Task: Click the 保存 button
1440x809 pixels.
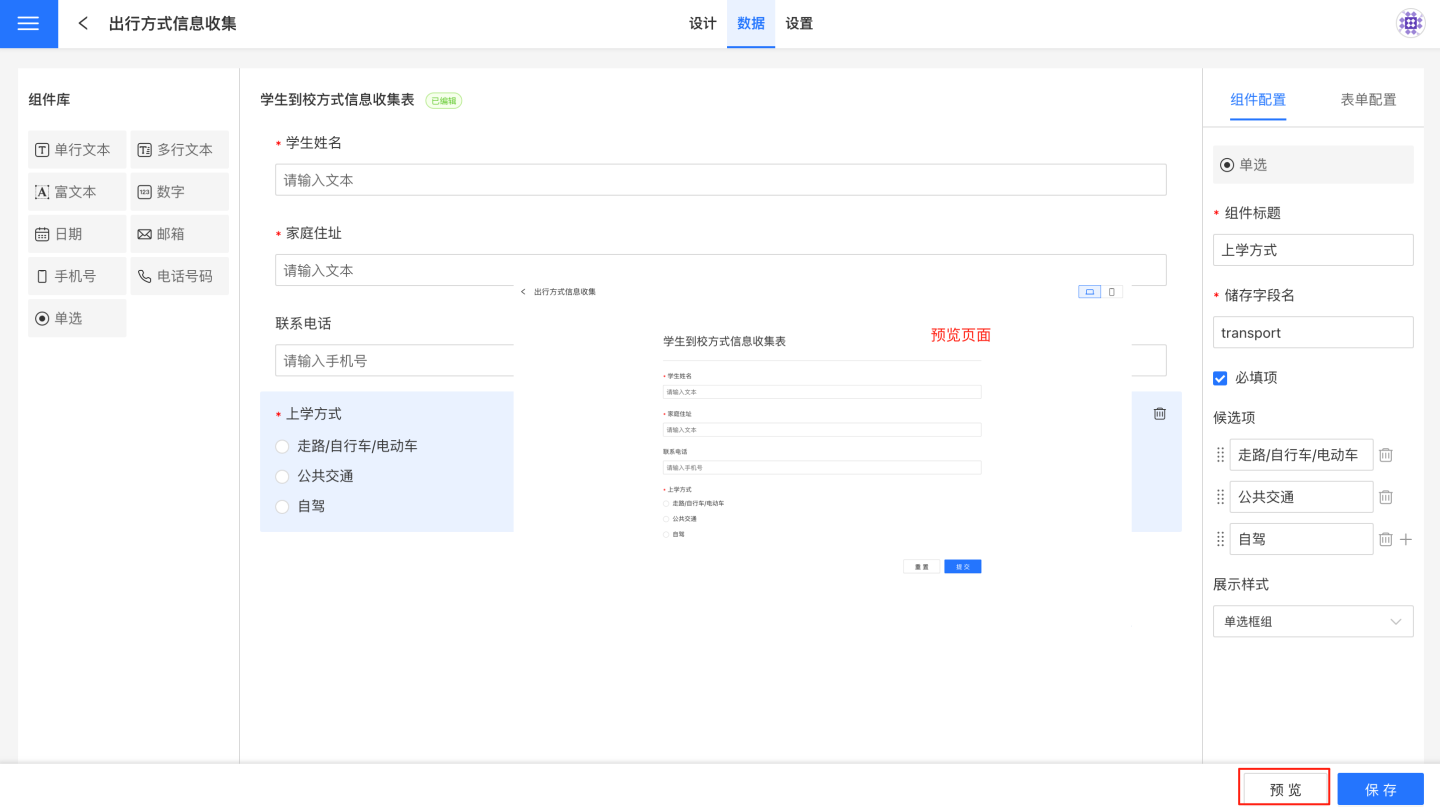Action: tap(1380, 789)
